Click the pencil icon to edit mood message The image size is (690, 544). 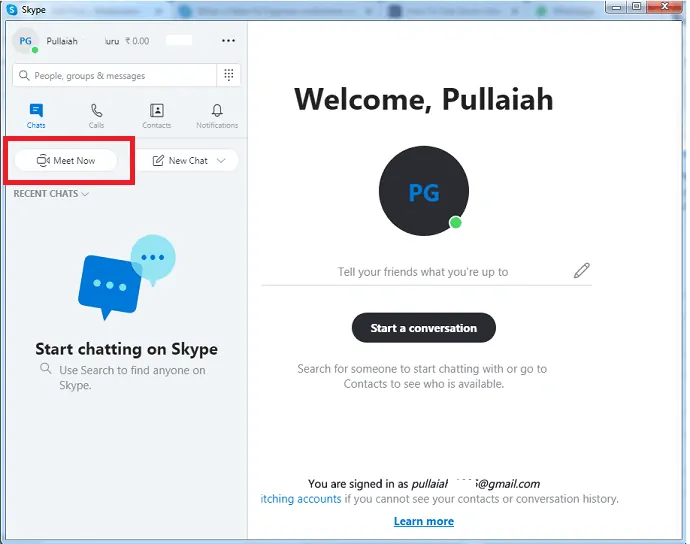(x=581, y=271)
